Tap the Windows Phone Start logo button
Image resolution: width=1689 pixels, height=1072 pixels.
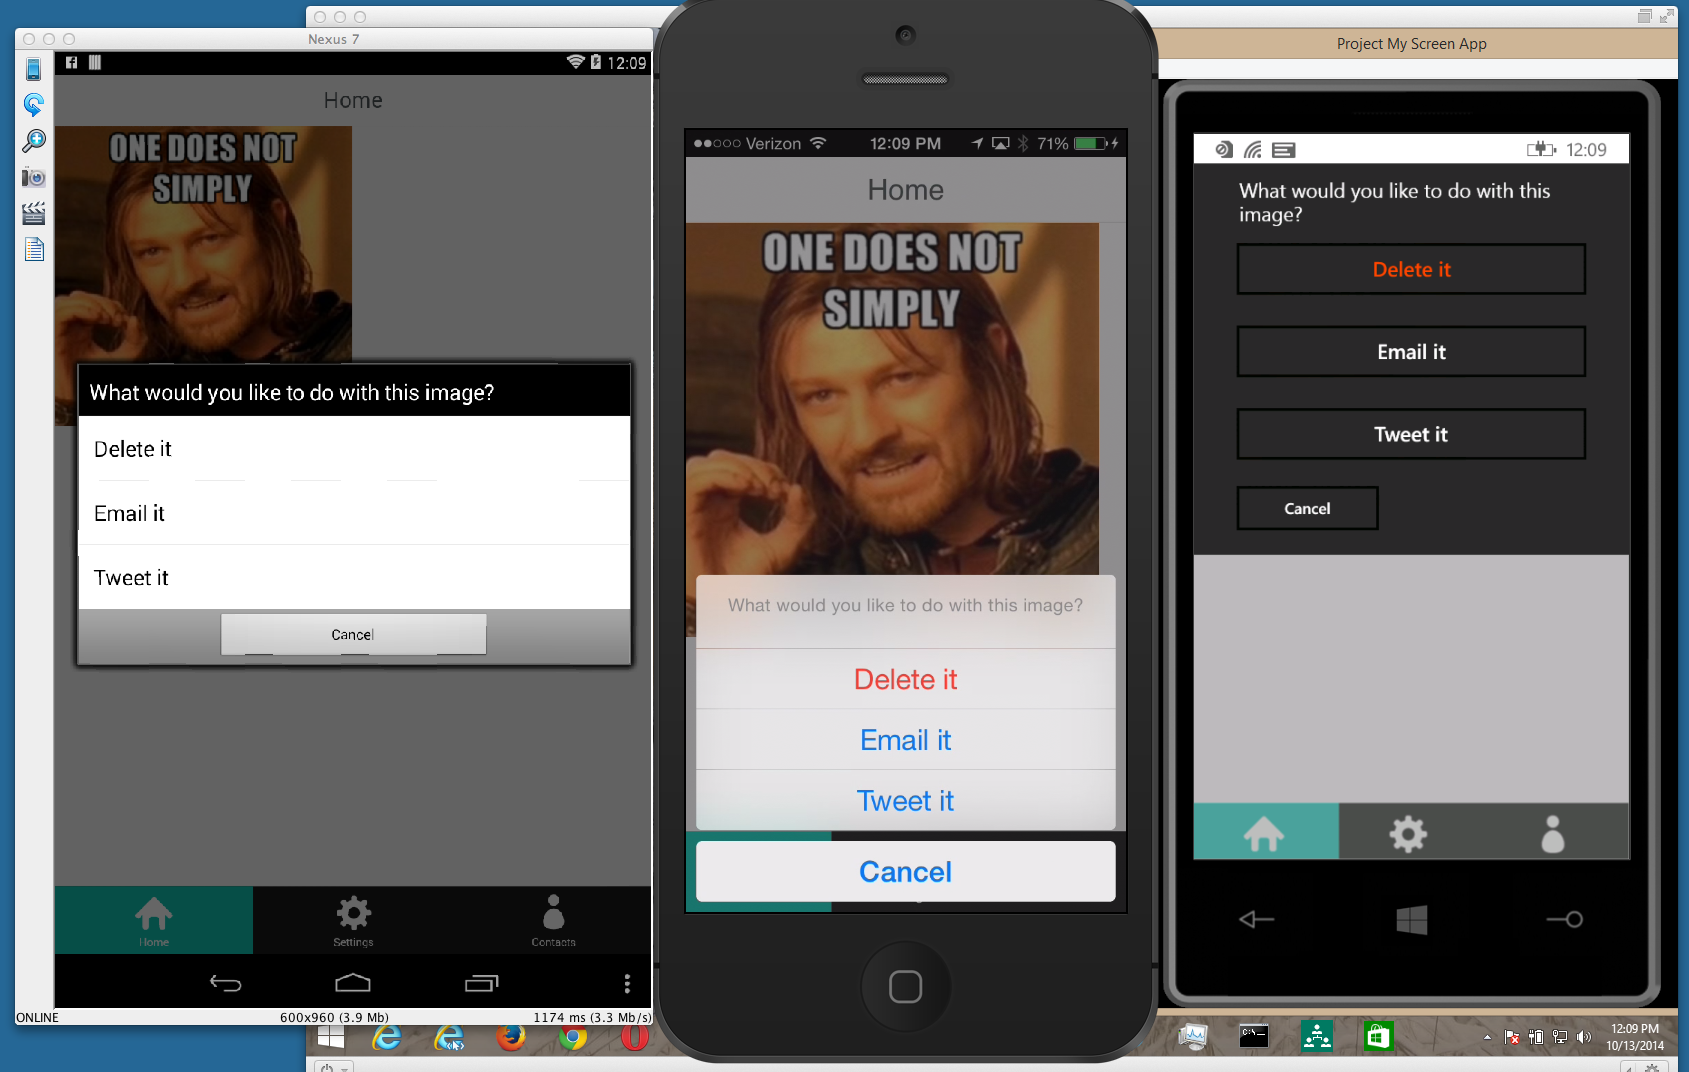pyautogui.click(x=1411, y=920)
